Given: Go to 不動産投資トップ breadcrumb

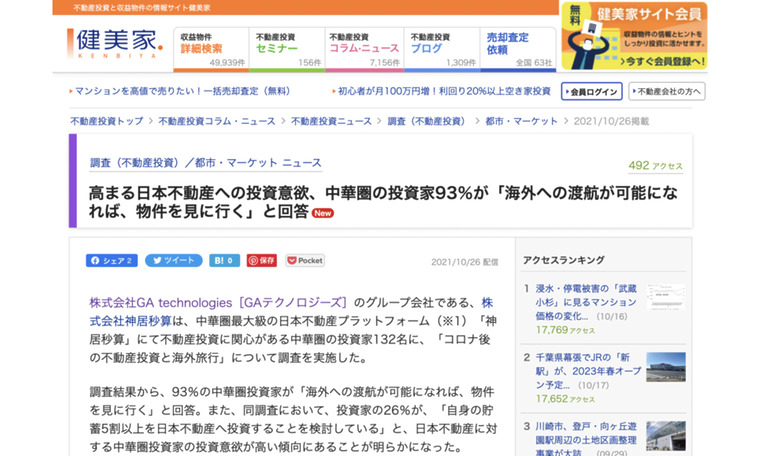Looking at the screenshot, I should (x=107, y=120).
